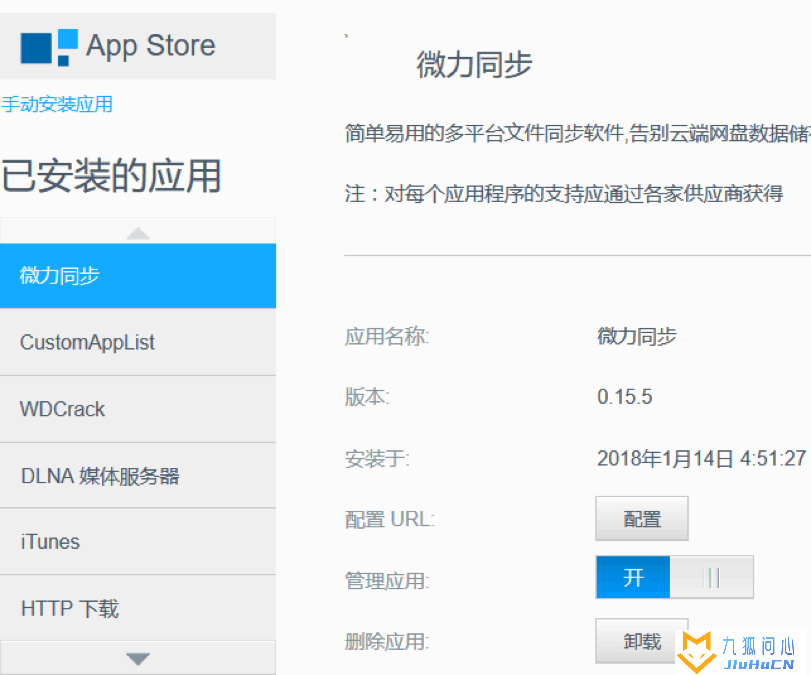Click install date 2018年1月14日 4:51:27
The height and width of the screenshot is (675, 811).
coord(701,458)
